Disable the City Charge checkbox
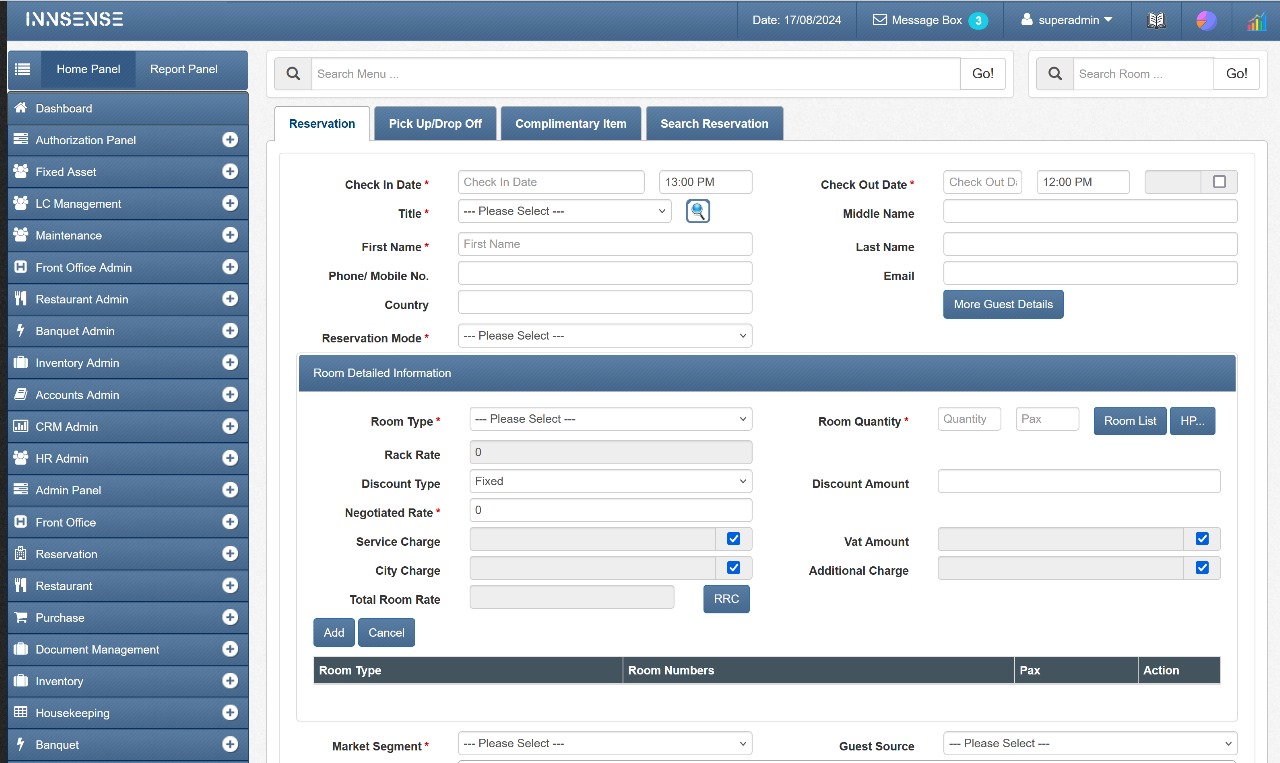Screen dimensions: 1280x763 click(733, 568)
